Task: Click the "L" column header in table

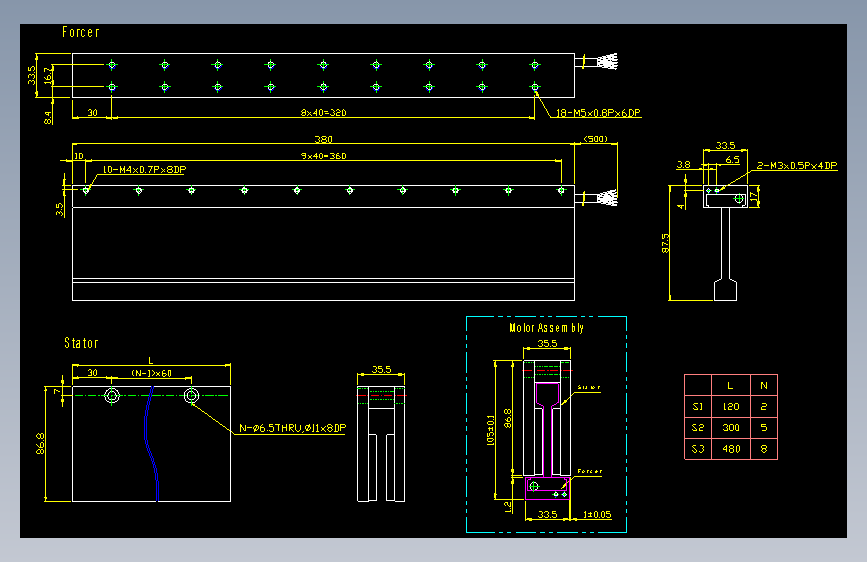Action: pos(731,386)
